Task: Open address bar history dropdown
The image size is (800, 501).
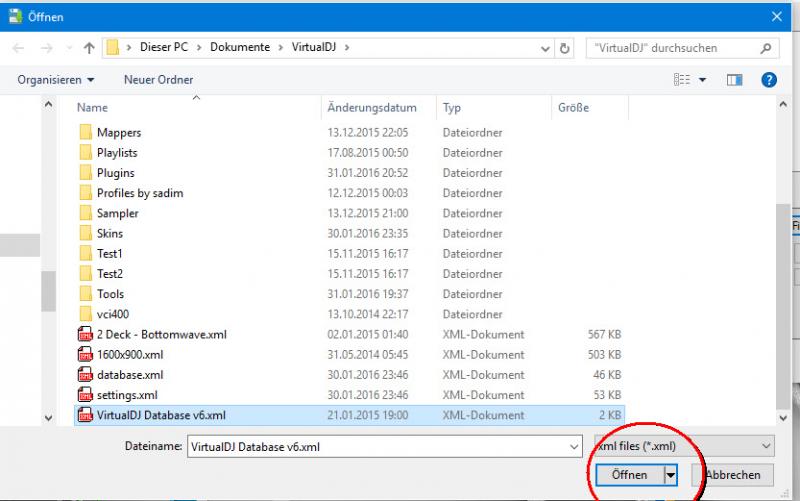Action: [545, 48]
